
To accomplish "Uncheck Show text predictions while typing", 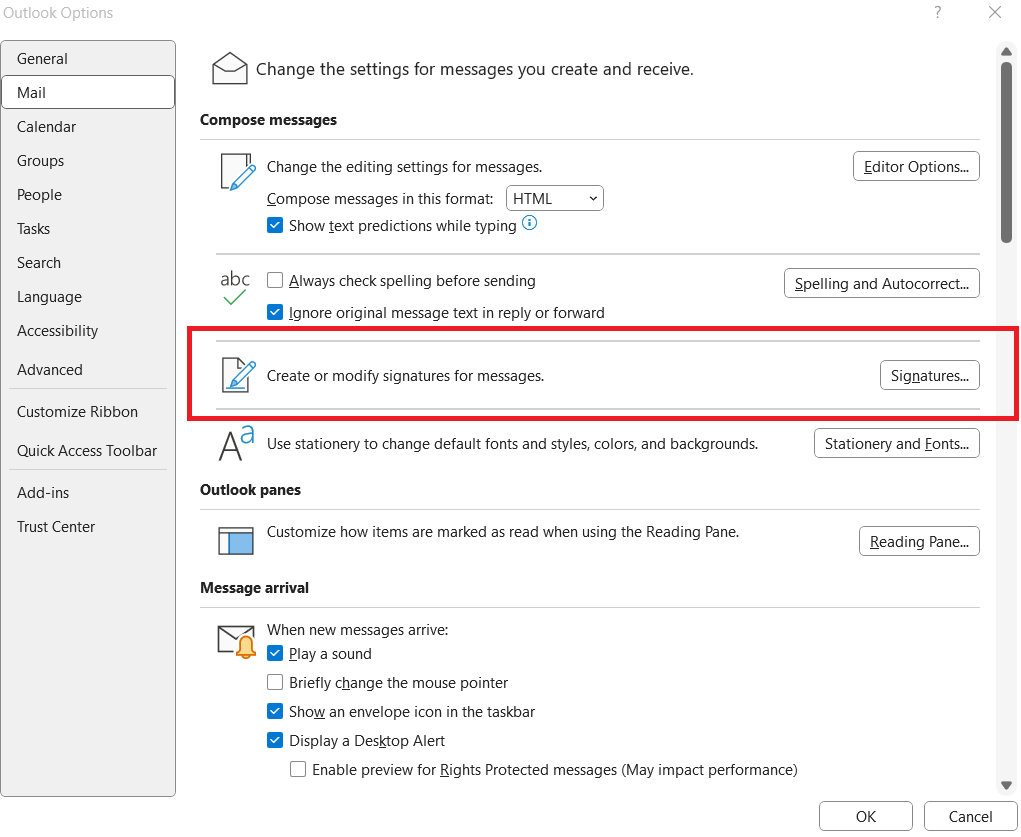I will [x=275, y=225].
